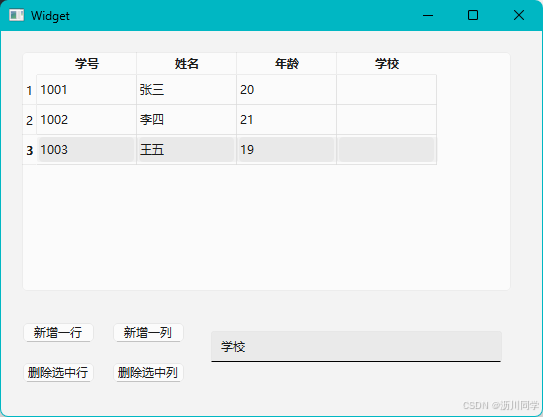Select the cell containing 1002
This screenshot has width=543, height=417.
[87, 120]
